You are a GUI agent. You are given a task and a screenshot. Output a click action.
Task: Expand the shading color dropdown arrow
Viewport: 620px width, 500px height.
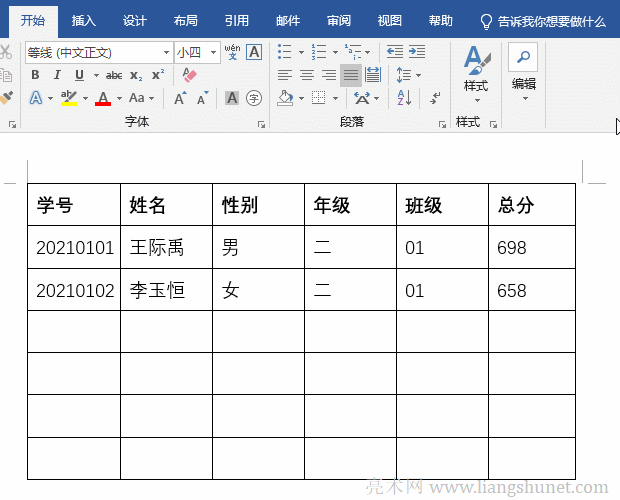coord(302,98)
